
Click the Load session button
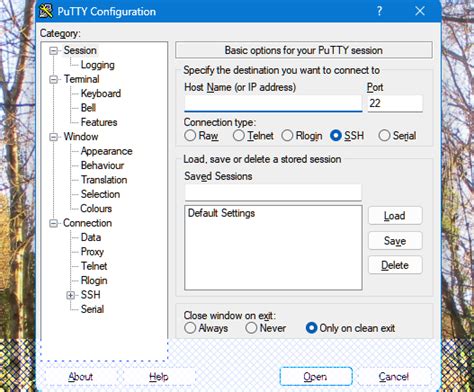pos(395,216)
